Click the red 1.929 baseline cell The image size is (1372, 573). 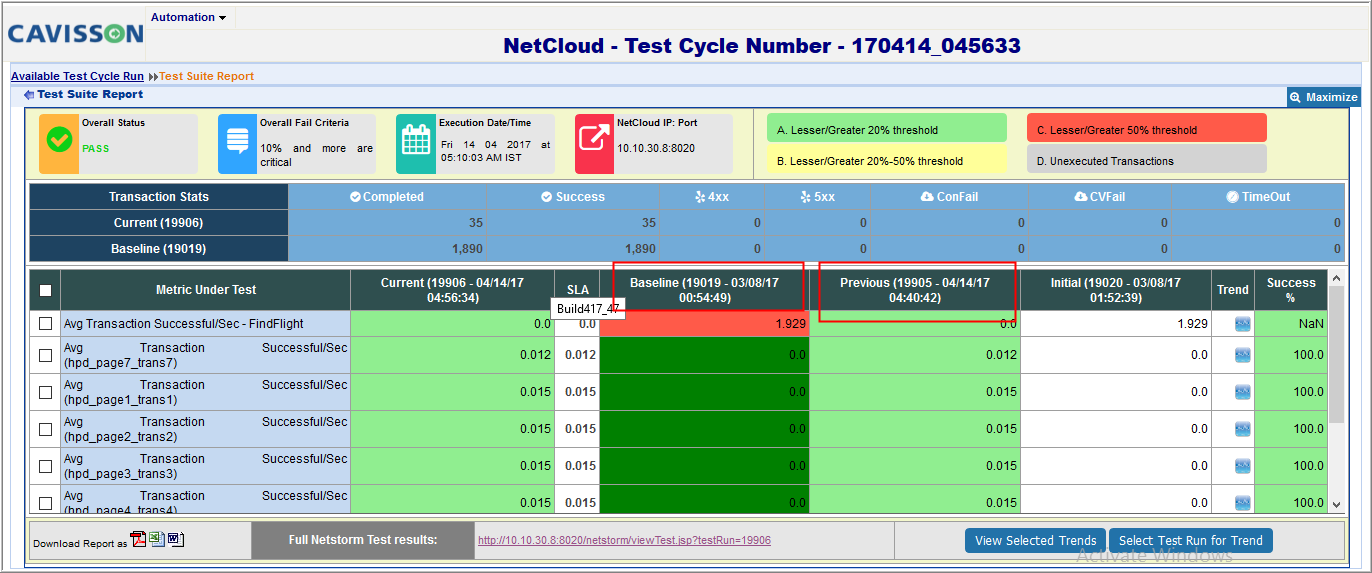704,324
